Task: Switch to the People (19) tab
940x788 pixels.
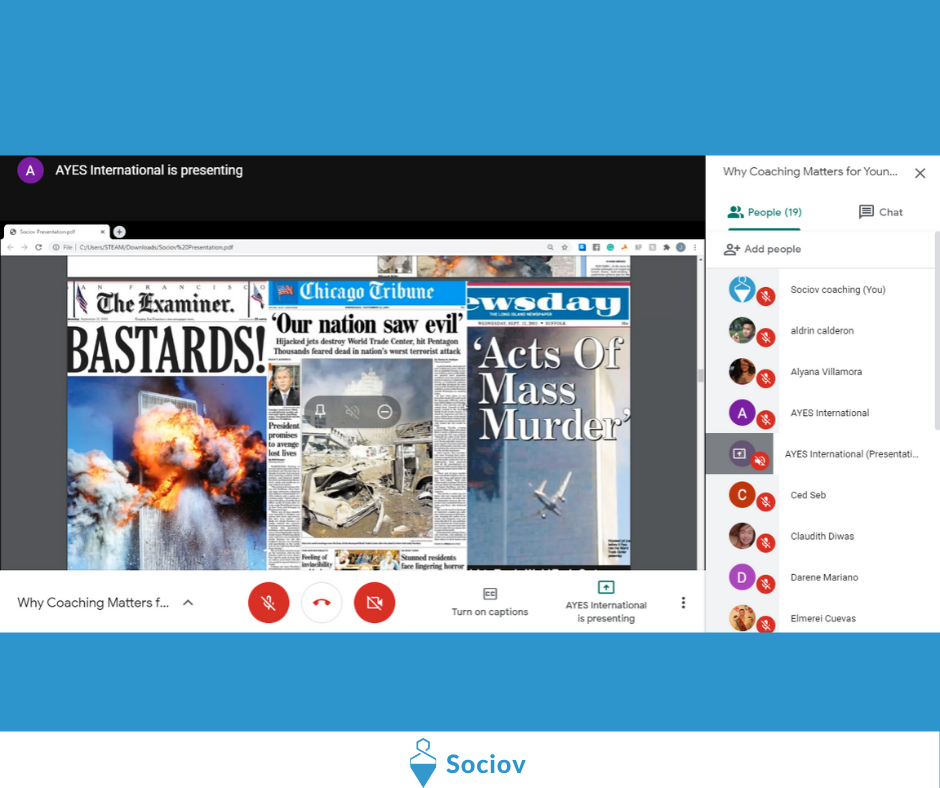Action: [x=764, y=212]
